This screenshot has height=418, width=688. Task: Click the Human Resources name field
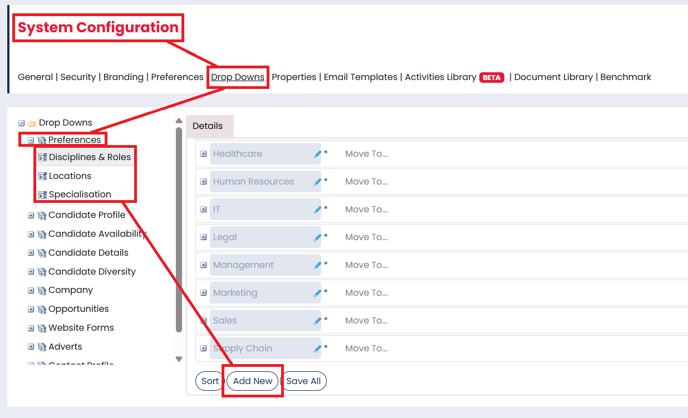coord(265,182)
